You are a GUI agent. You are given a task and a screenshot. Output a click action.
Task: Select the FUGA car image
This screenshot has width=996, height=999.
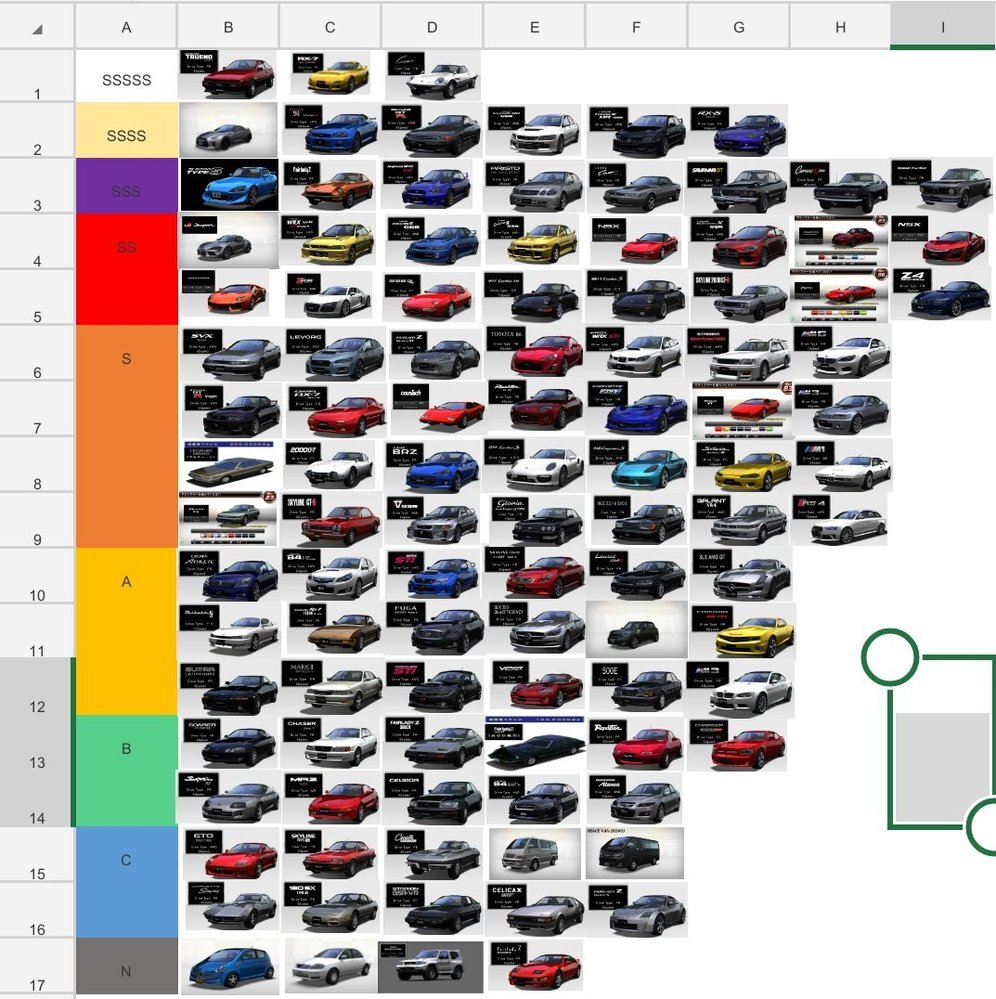(x=435, y=629)
